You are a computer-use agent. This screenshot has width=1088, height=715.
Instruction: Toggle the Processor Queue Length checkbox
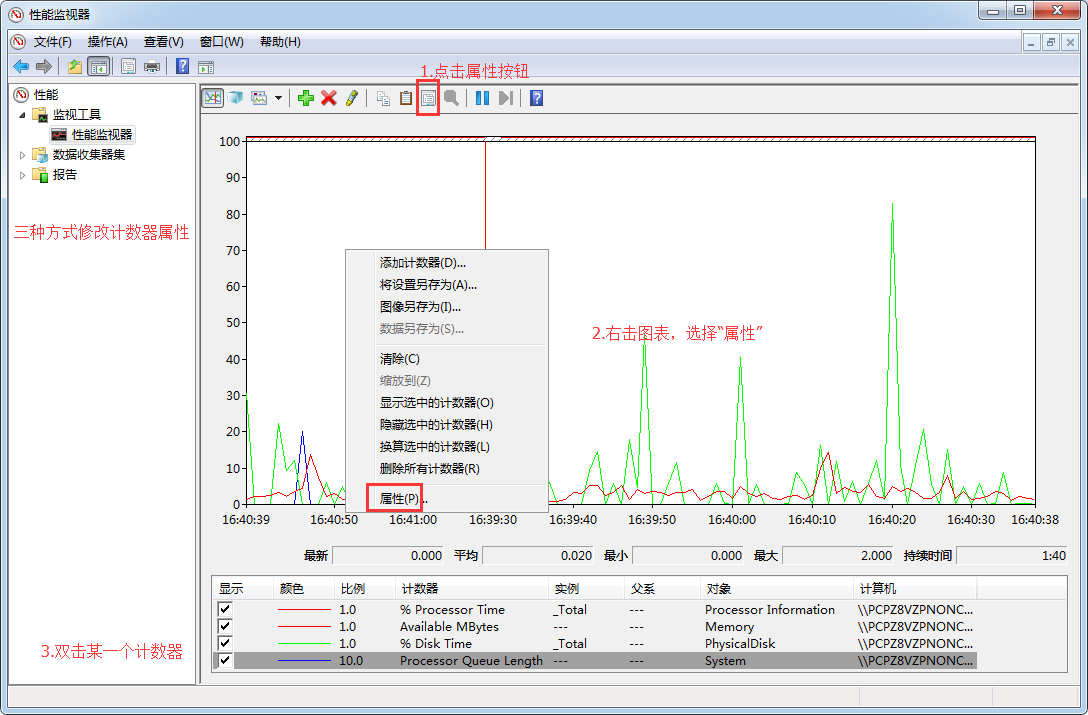point(225,660)
